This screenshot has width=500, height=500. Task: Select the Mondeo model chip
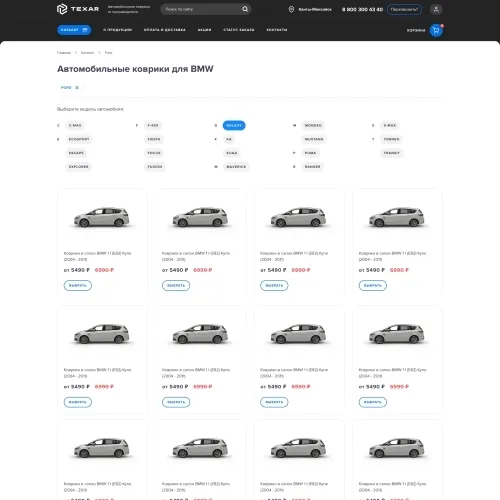313,125
